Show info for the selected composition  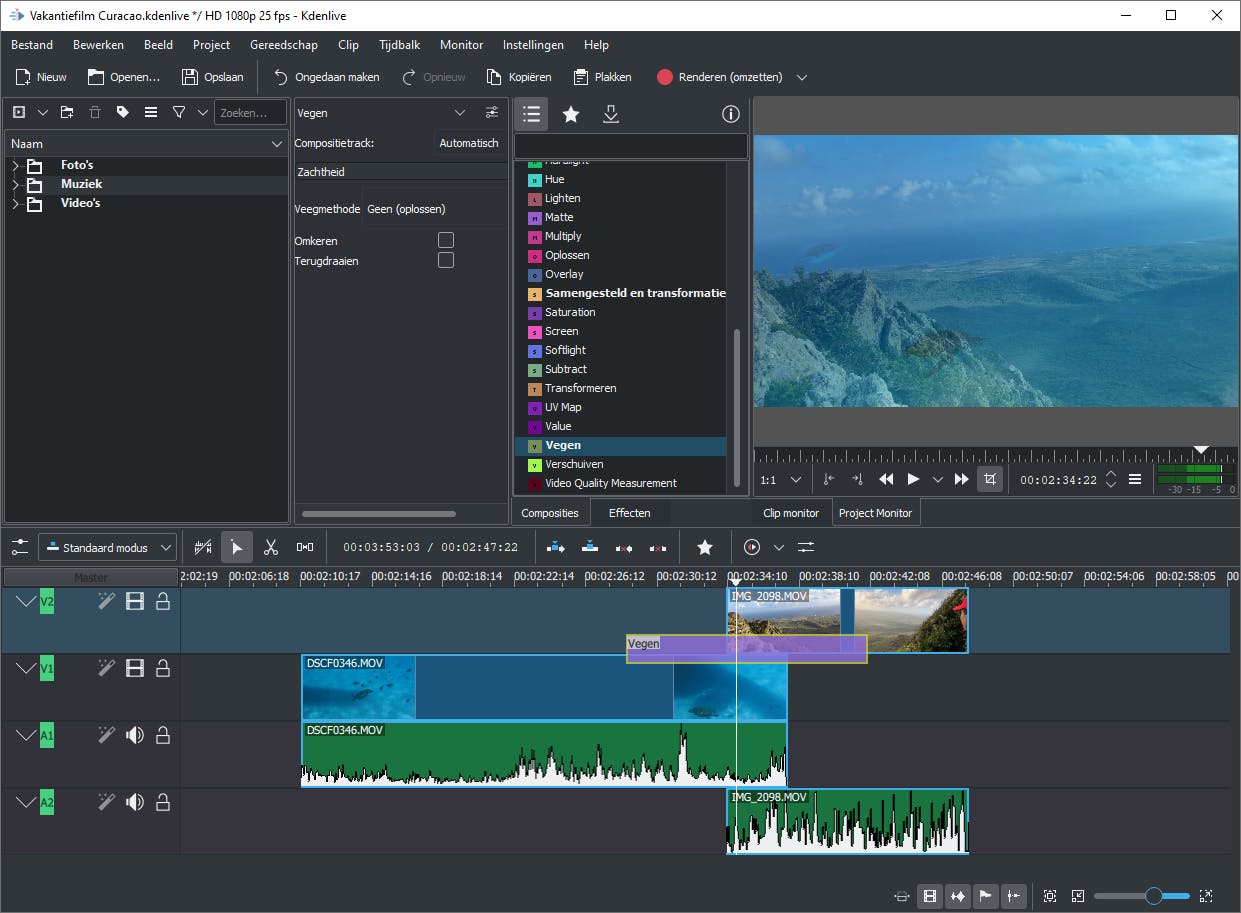730,115
